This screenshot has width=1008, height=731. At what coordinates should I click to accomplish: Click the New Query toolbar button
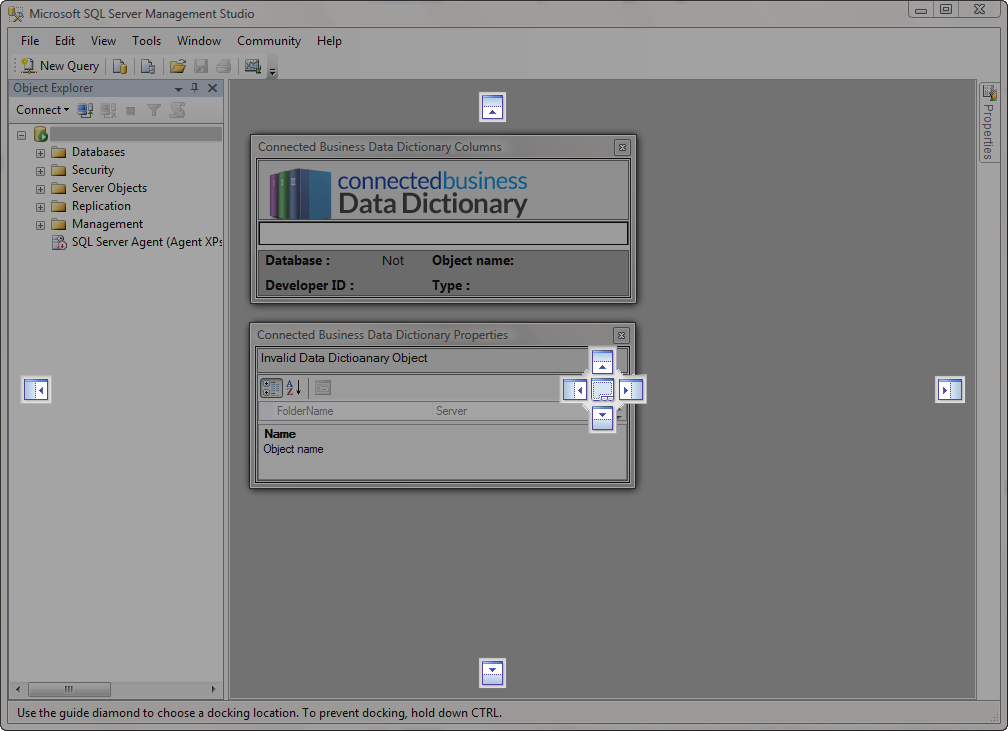61,66
